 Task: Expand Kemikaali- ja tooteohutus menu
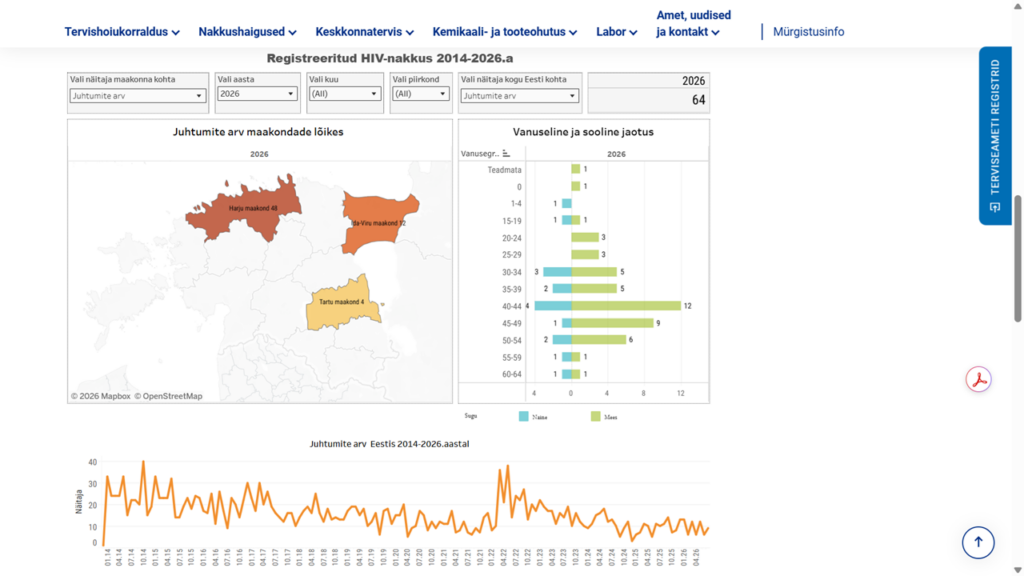pyautogui.click(x=505, y=31)
